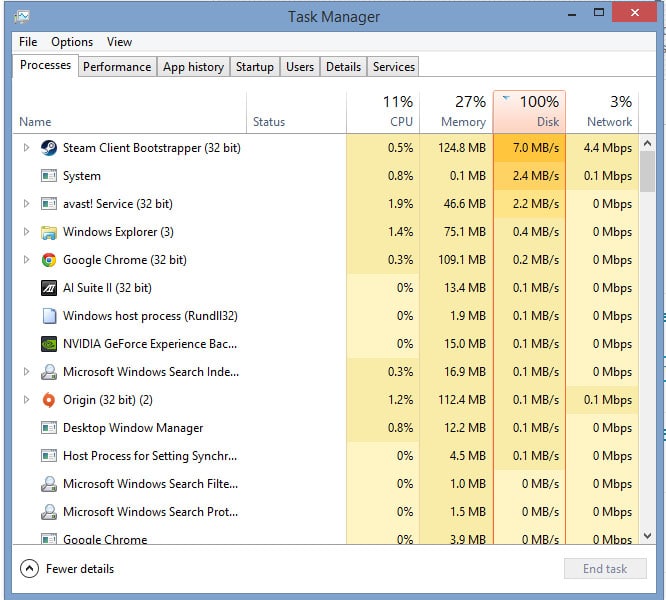Sort processes by Network column
The width and height of the screenshot is (666, 600).
pos(602,112)
